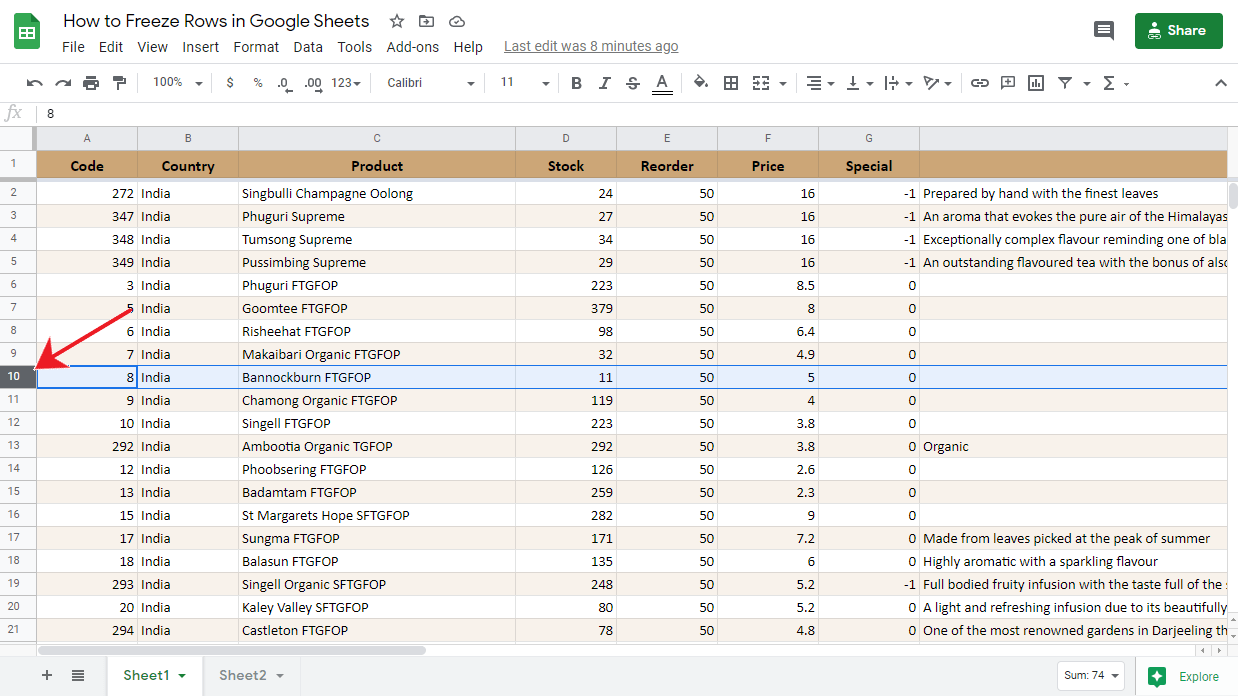1238x696 pixels.
Task: Open the Tools menu
Action: 355,47
